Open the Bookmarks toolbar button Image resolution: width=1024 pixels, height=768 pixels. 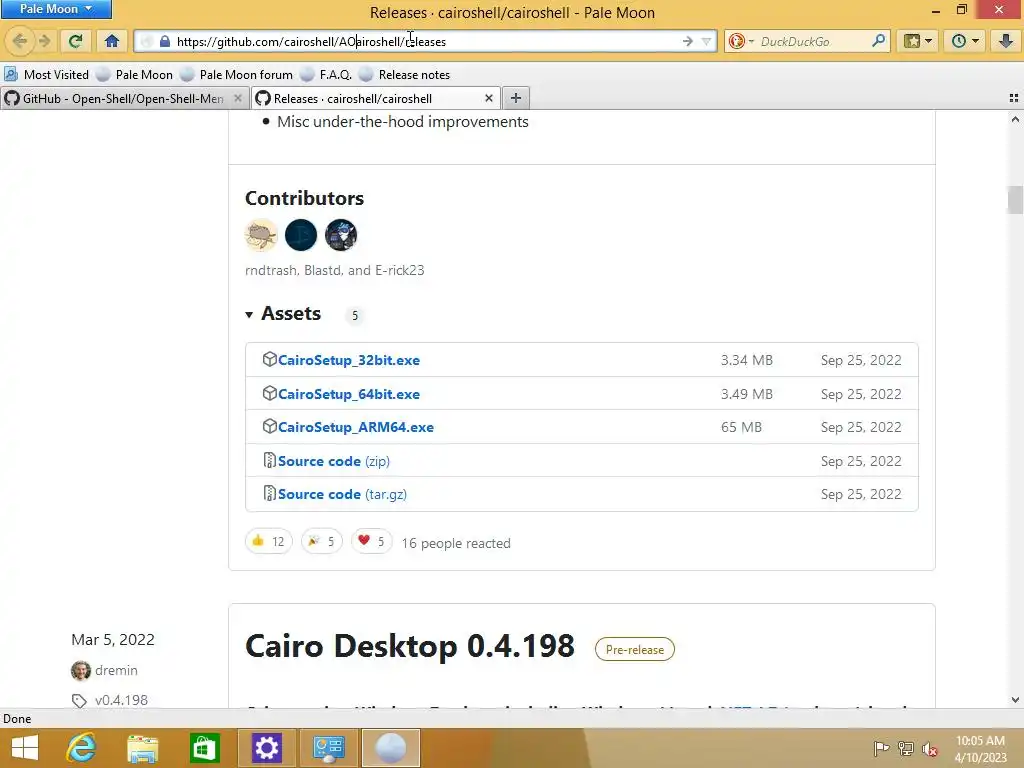pos(918,41)
